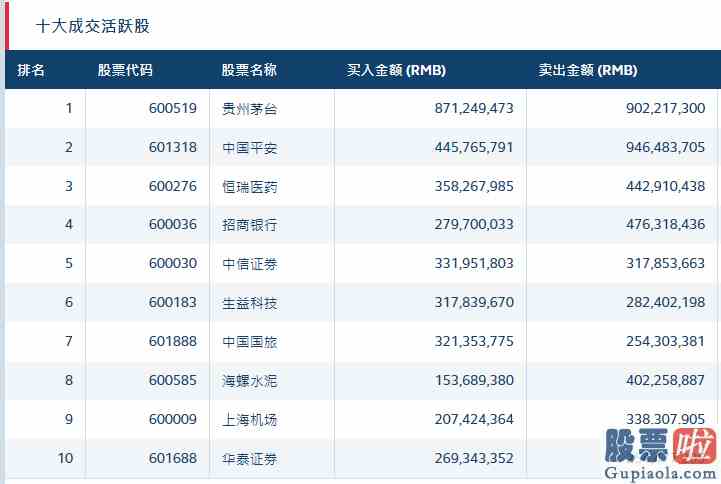Click buy amount 445,765,791
721x484 pixels.
(474, 148)
